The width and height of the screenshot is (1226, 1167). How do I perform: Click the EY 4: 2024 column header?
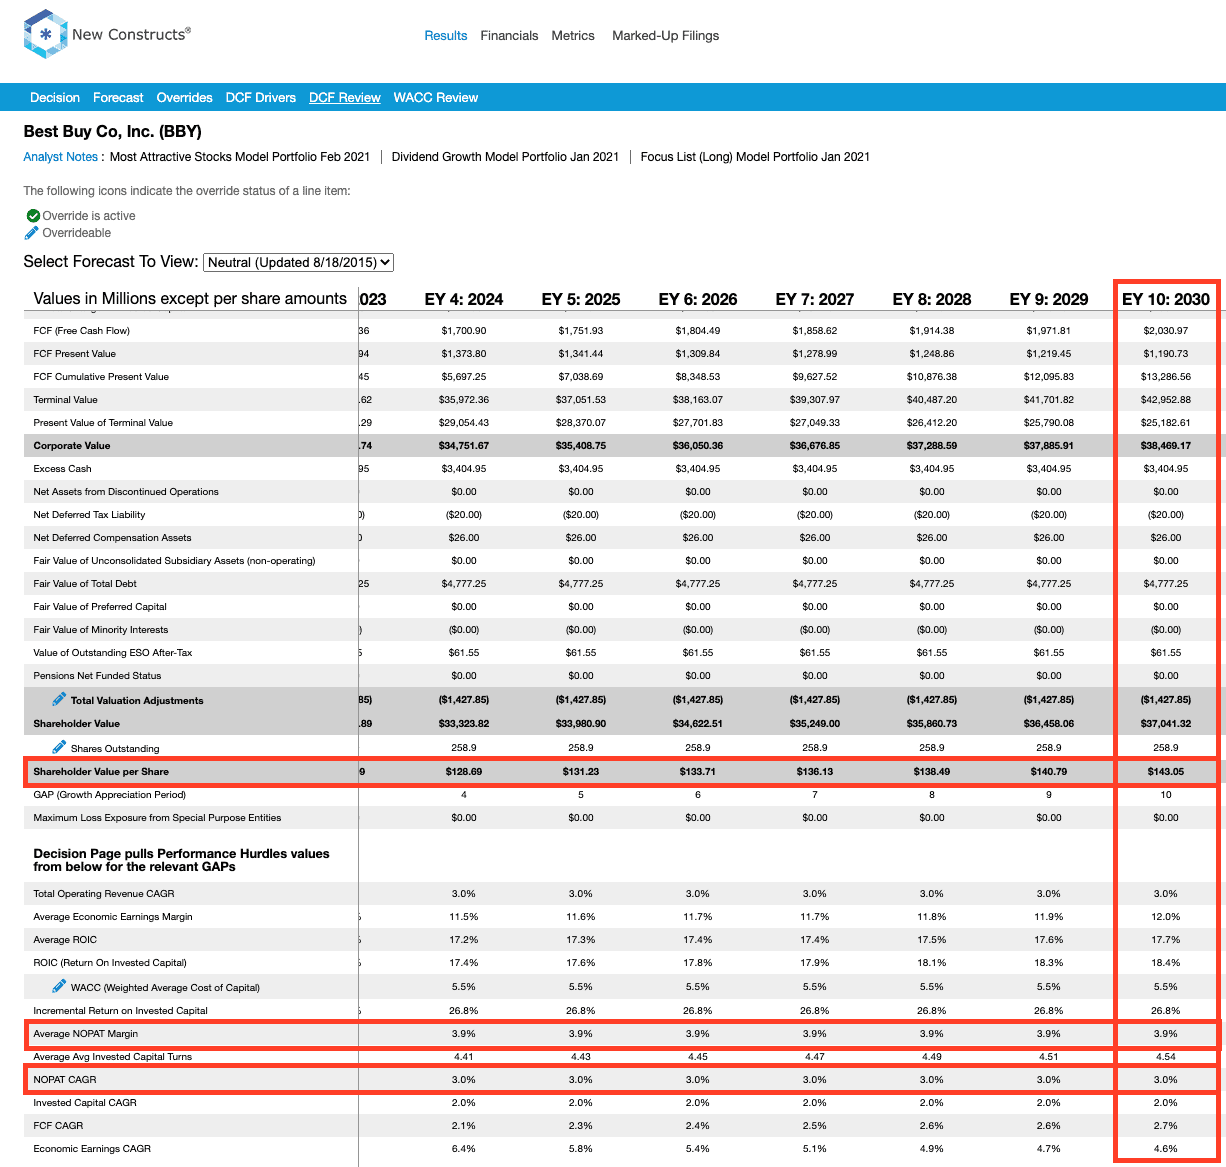click(x=464, y=299)
